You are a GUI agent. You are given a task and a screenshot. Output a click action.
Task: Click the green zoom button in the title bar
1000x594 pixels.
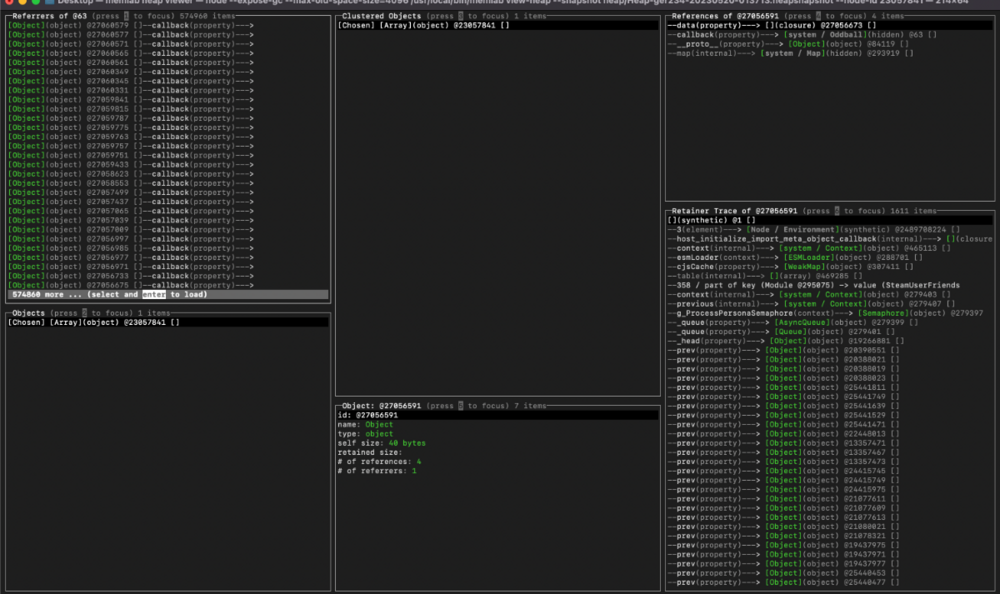pos(36,3)
